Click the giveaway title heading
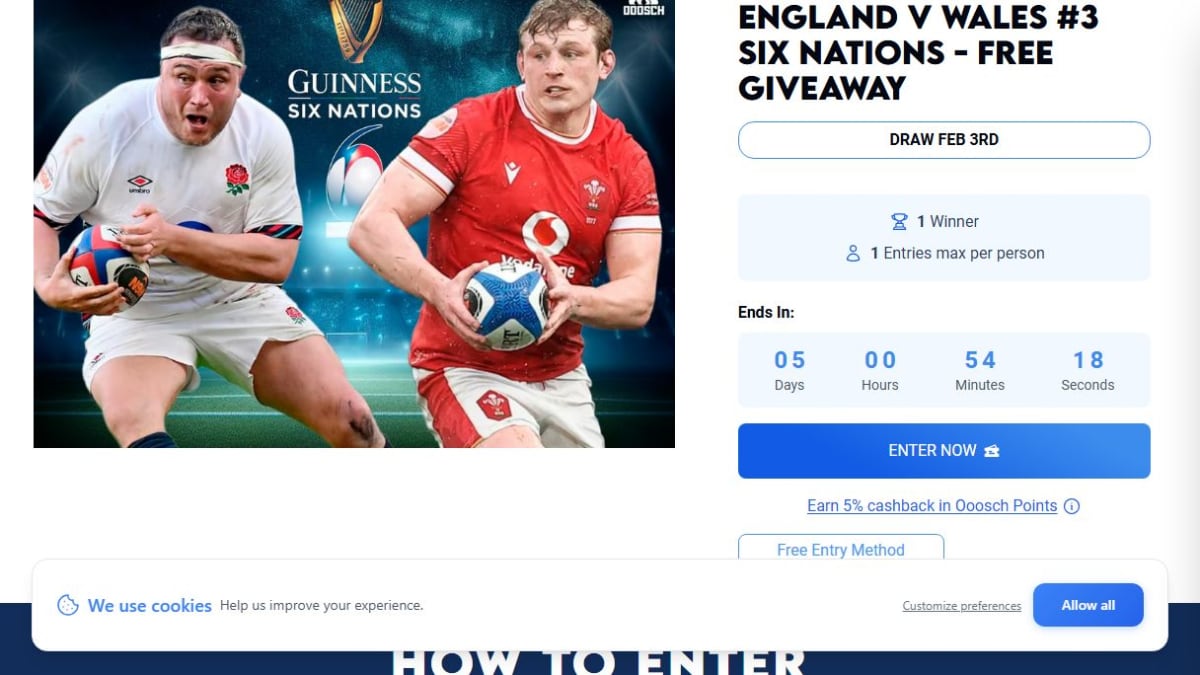The height and width of the screenshot is (675, 1200). click(x=918, y=52)
